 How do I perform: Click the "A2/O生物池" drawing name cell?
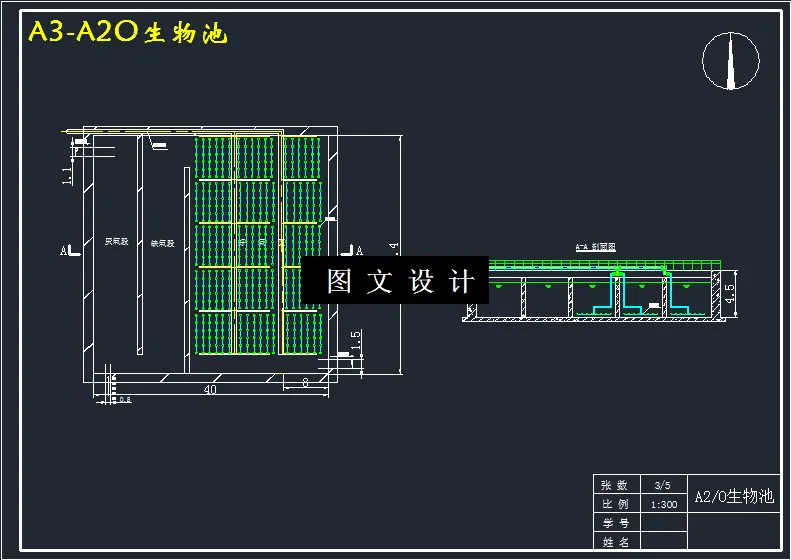point(734,493)
